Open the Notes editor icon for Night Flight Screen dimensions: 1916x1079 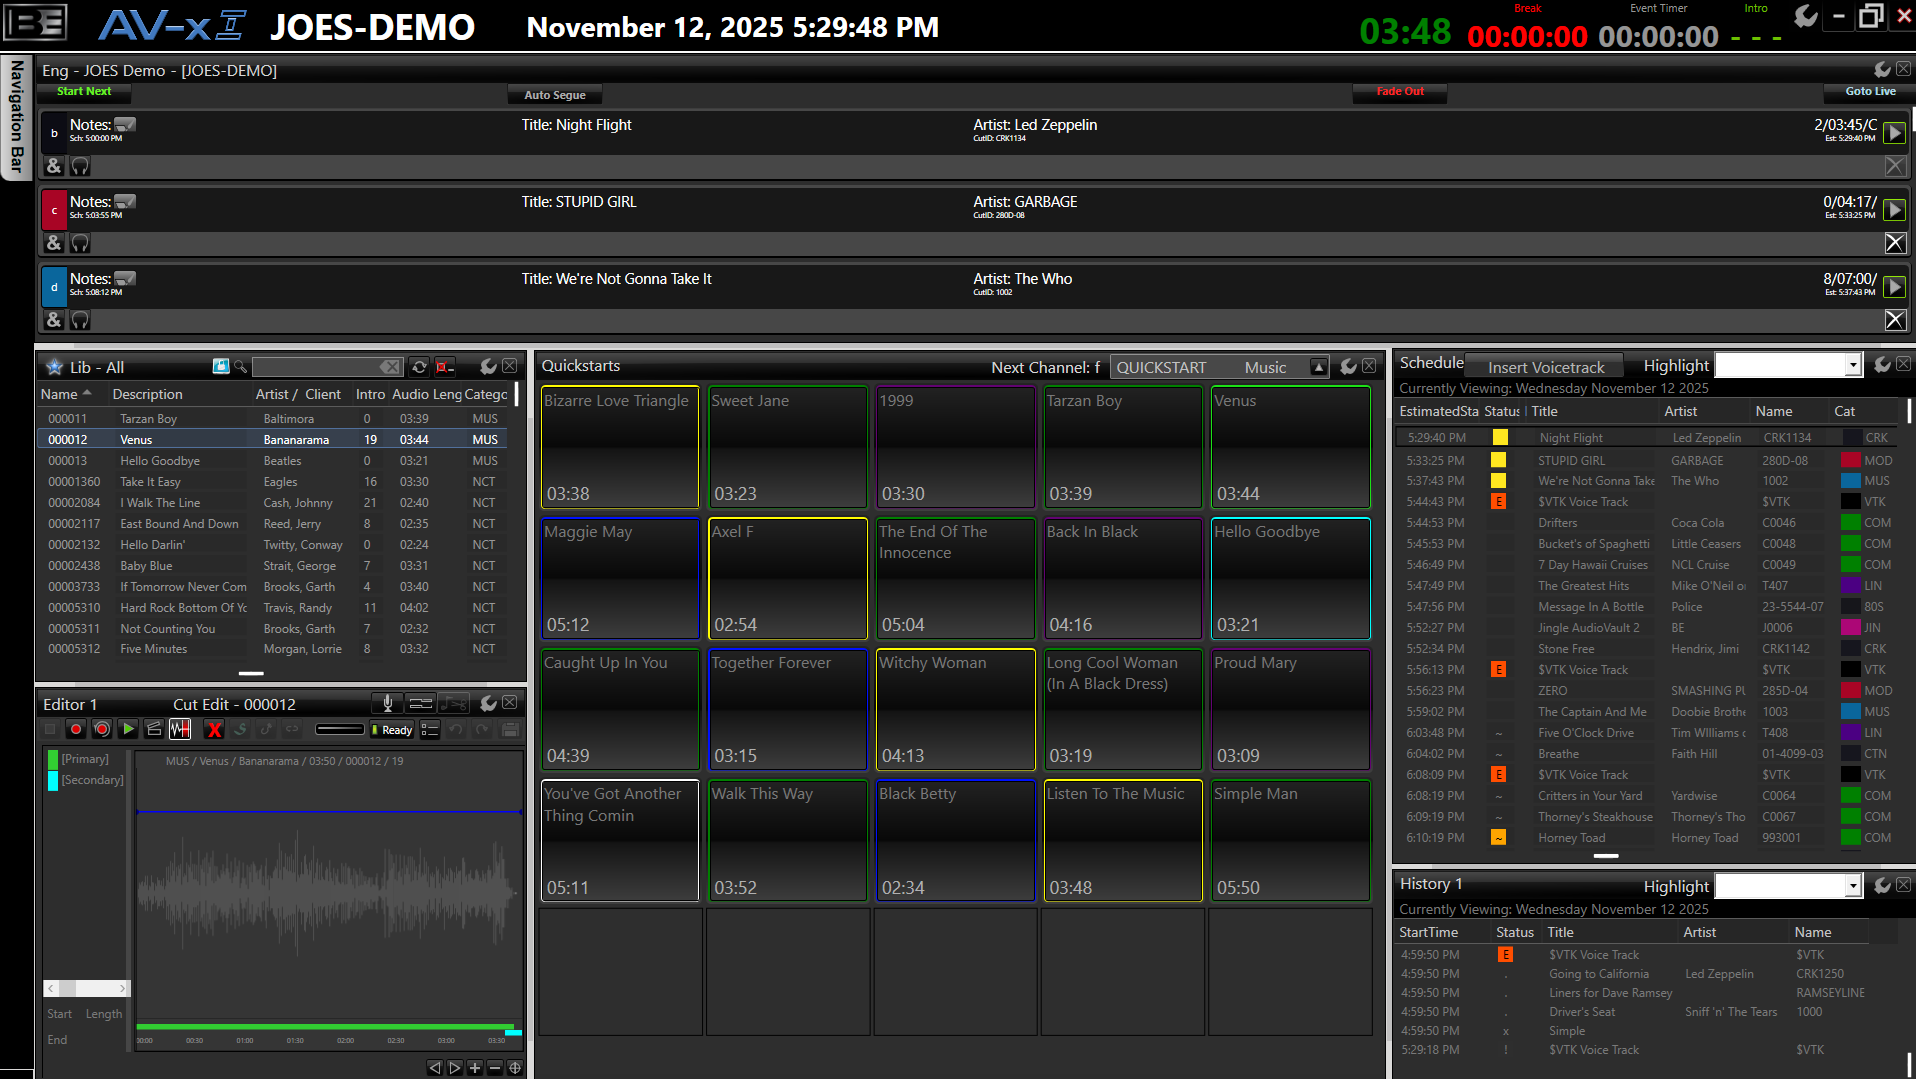point(125,124)
